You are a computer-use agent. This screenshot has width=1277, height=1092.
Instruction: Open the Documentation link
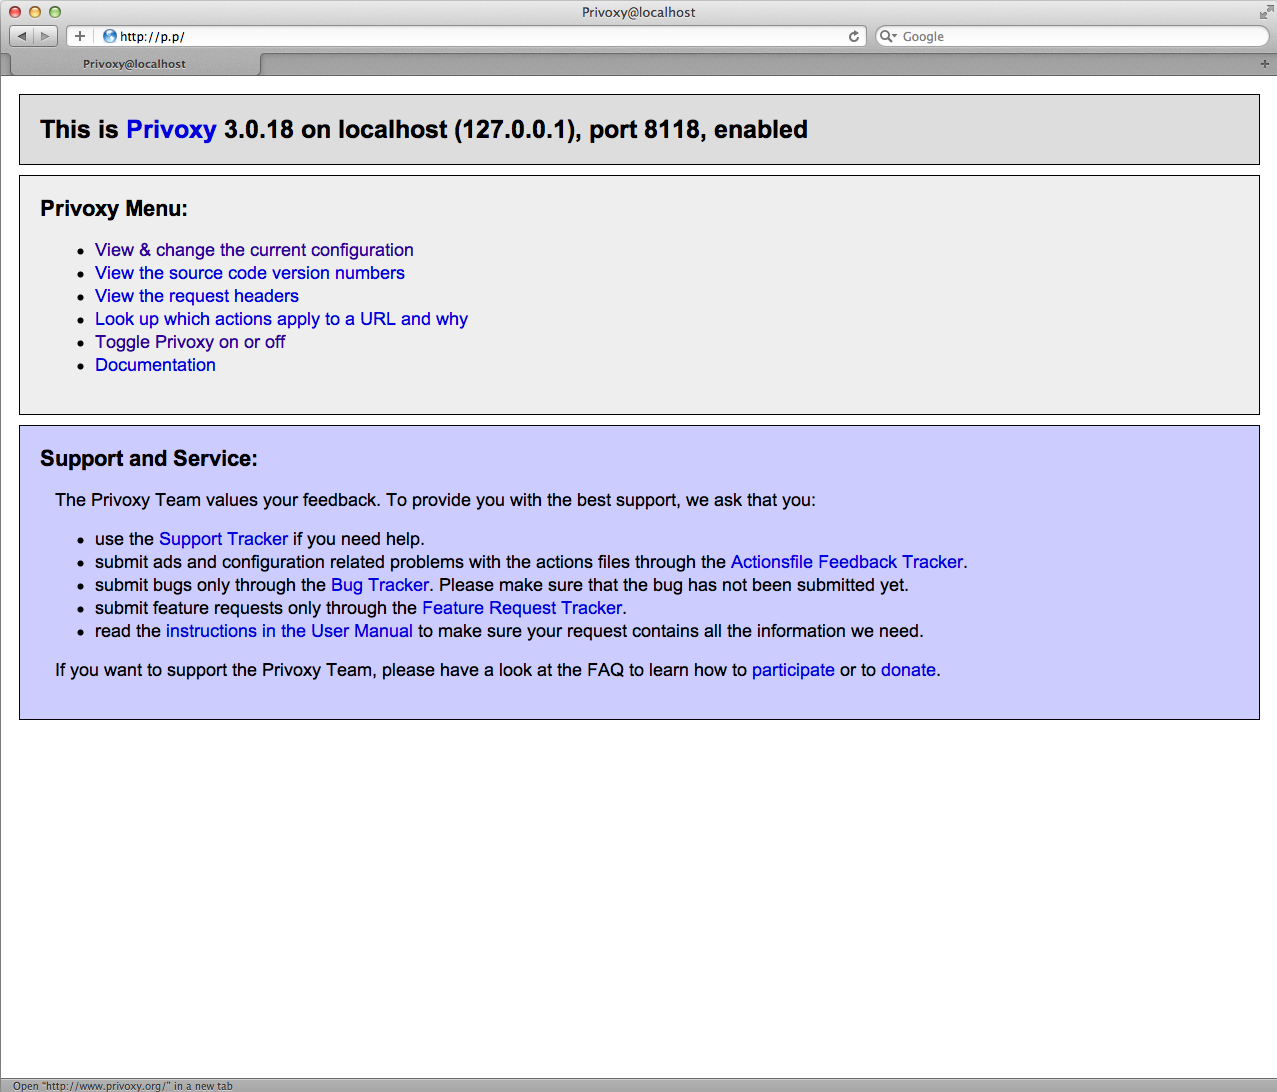click(155, 365)
